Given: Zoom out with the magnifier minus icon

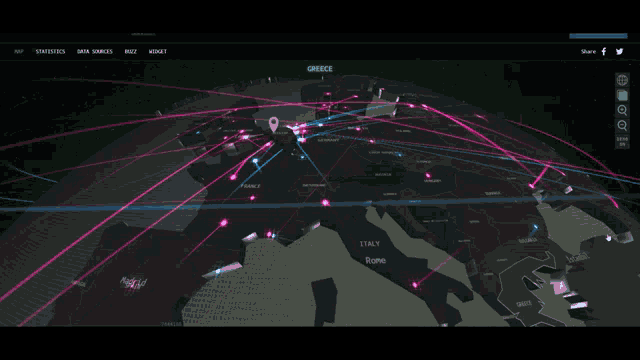Looking at the screenshot, I should point(622,125).
